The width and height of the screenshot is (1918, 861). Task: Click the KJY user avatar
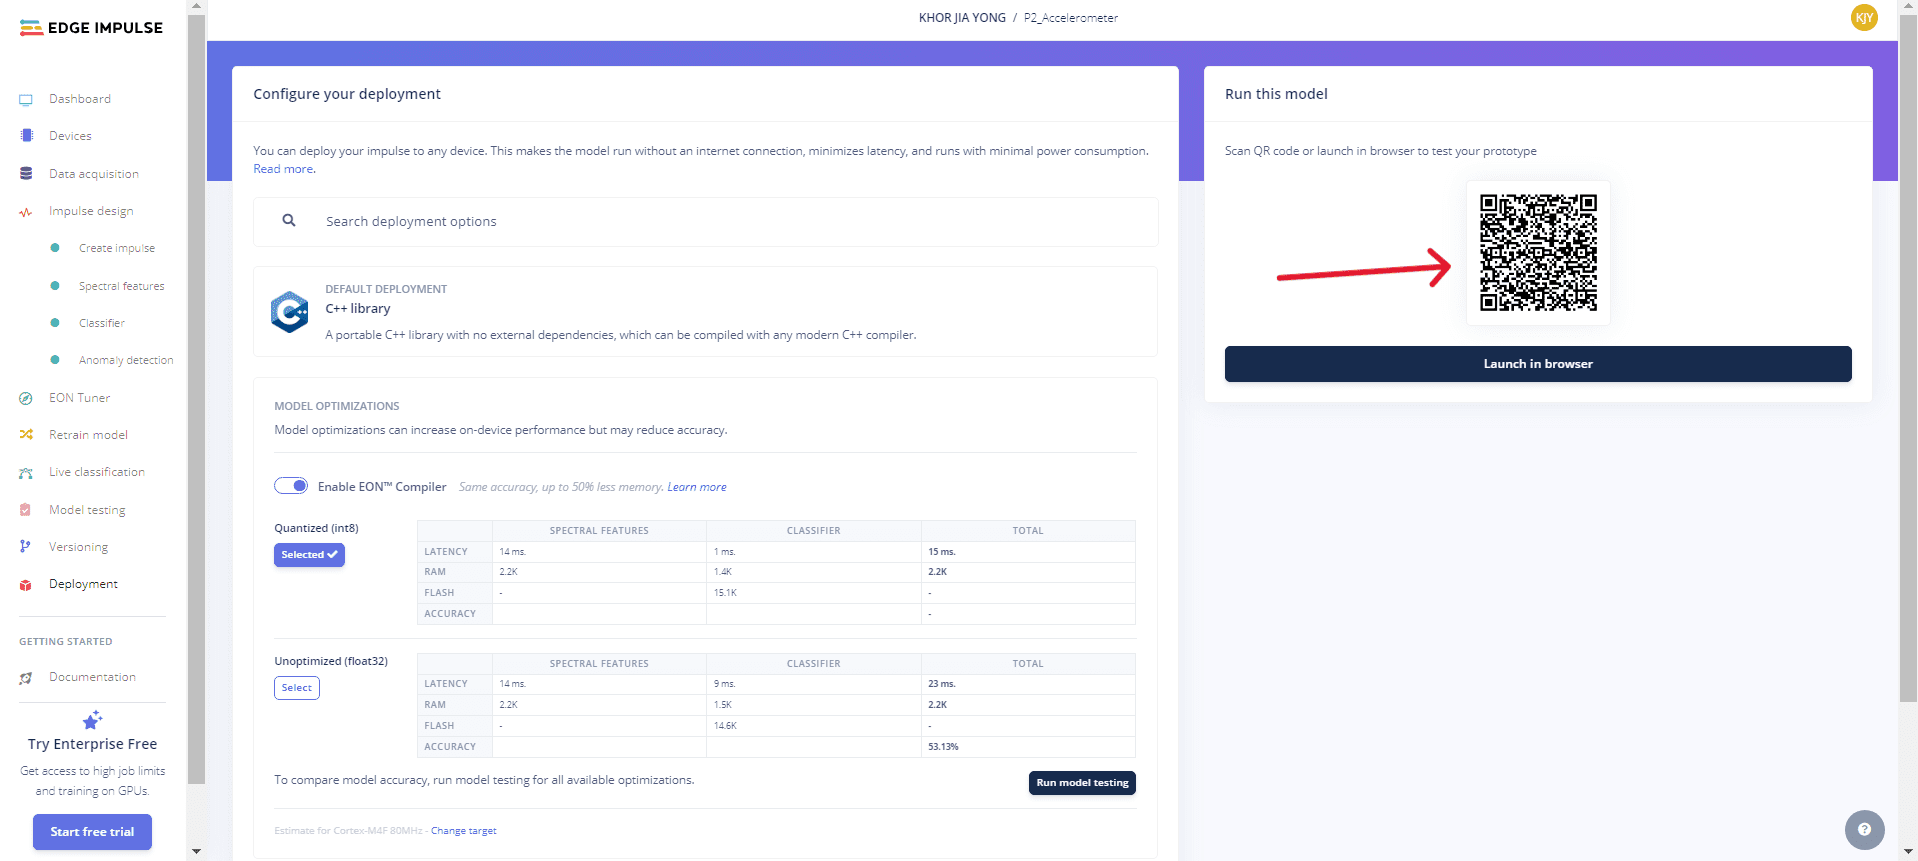tap(1863, 18)
